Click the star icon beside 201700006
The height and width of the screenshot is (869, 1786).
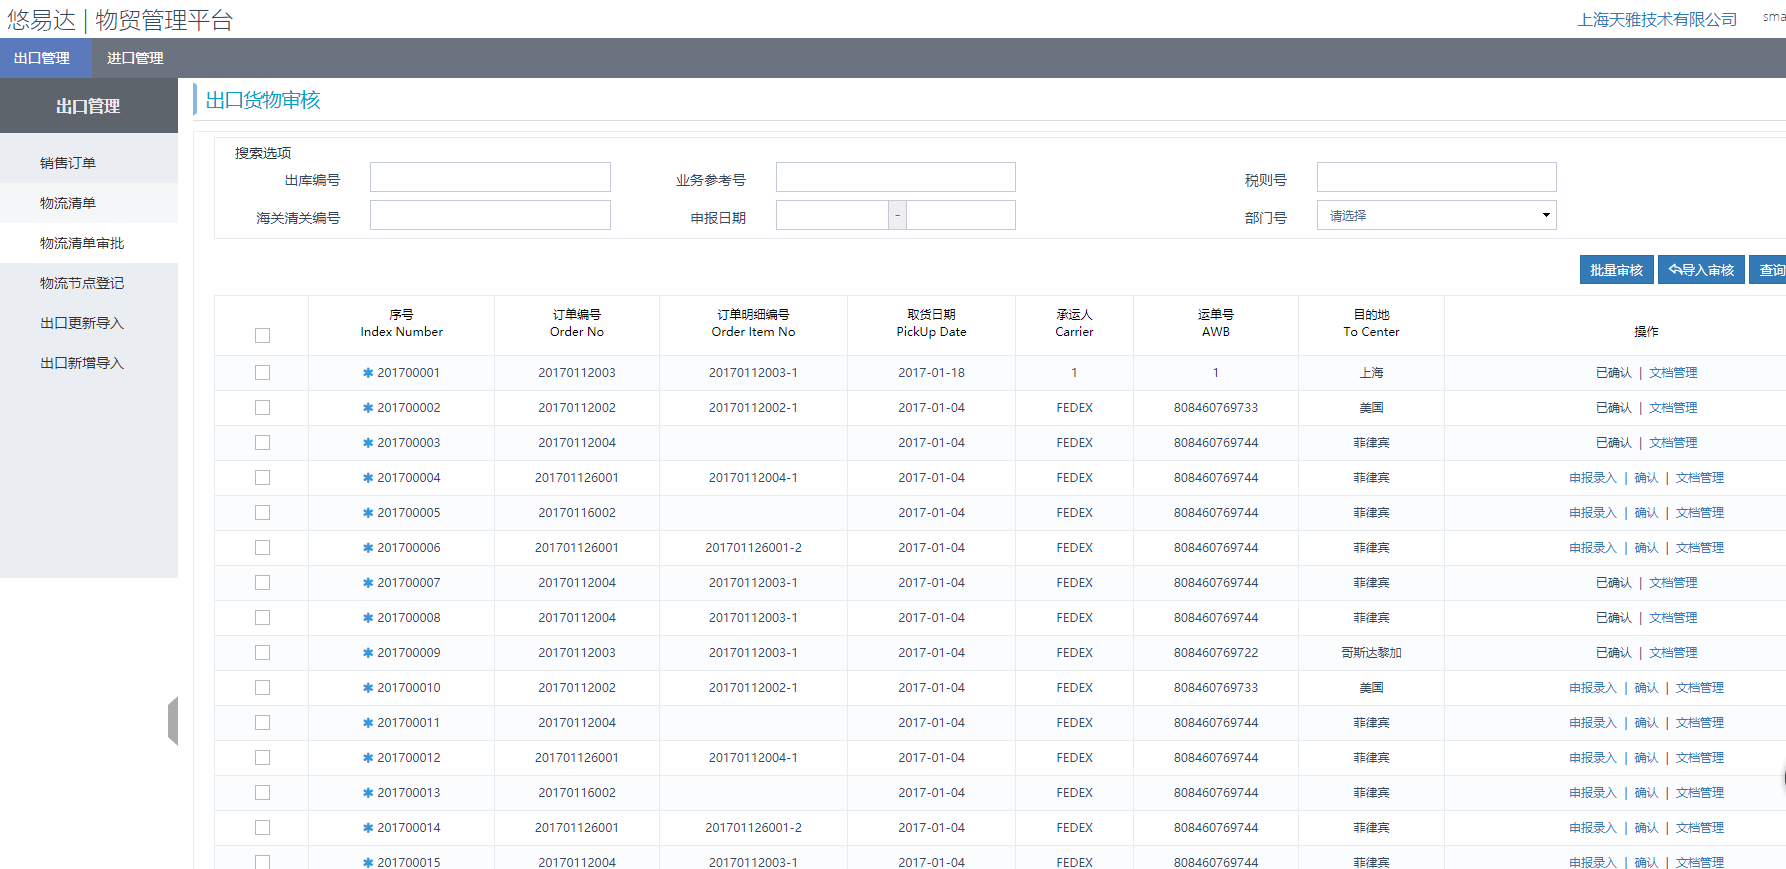pos(368,548)
